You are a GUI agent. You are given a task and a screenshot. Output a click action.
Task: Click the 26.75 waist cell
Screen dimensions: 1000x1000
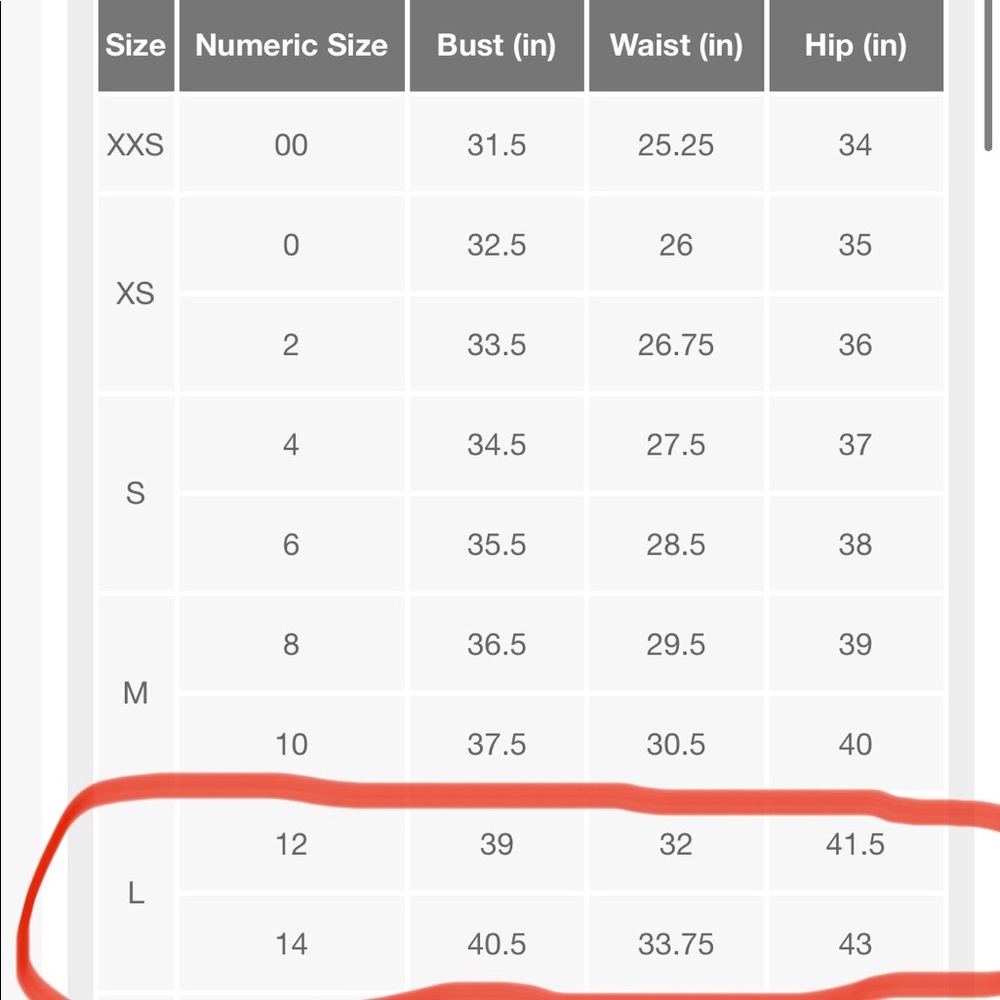tap(676, 344)
